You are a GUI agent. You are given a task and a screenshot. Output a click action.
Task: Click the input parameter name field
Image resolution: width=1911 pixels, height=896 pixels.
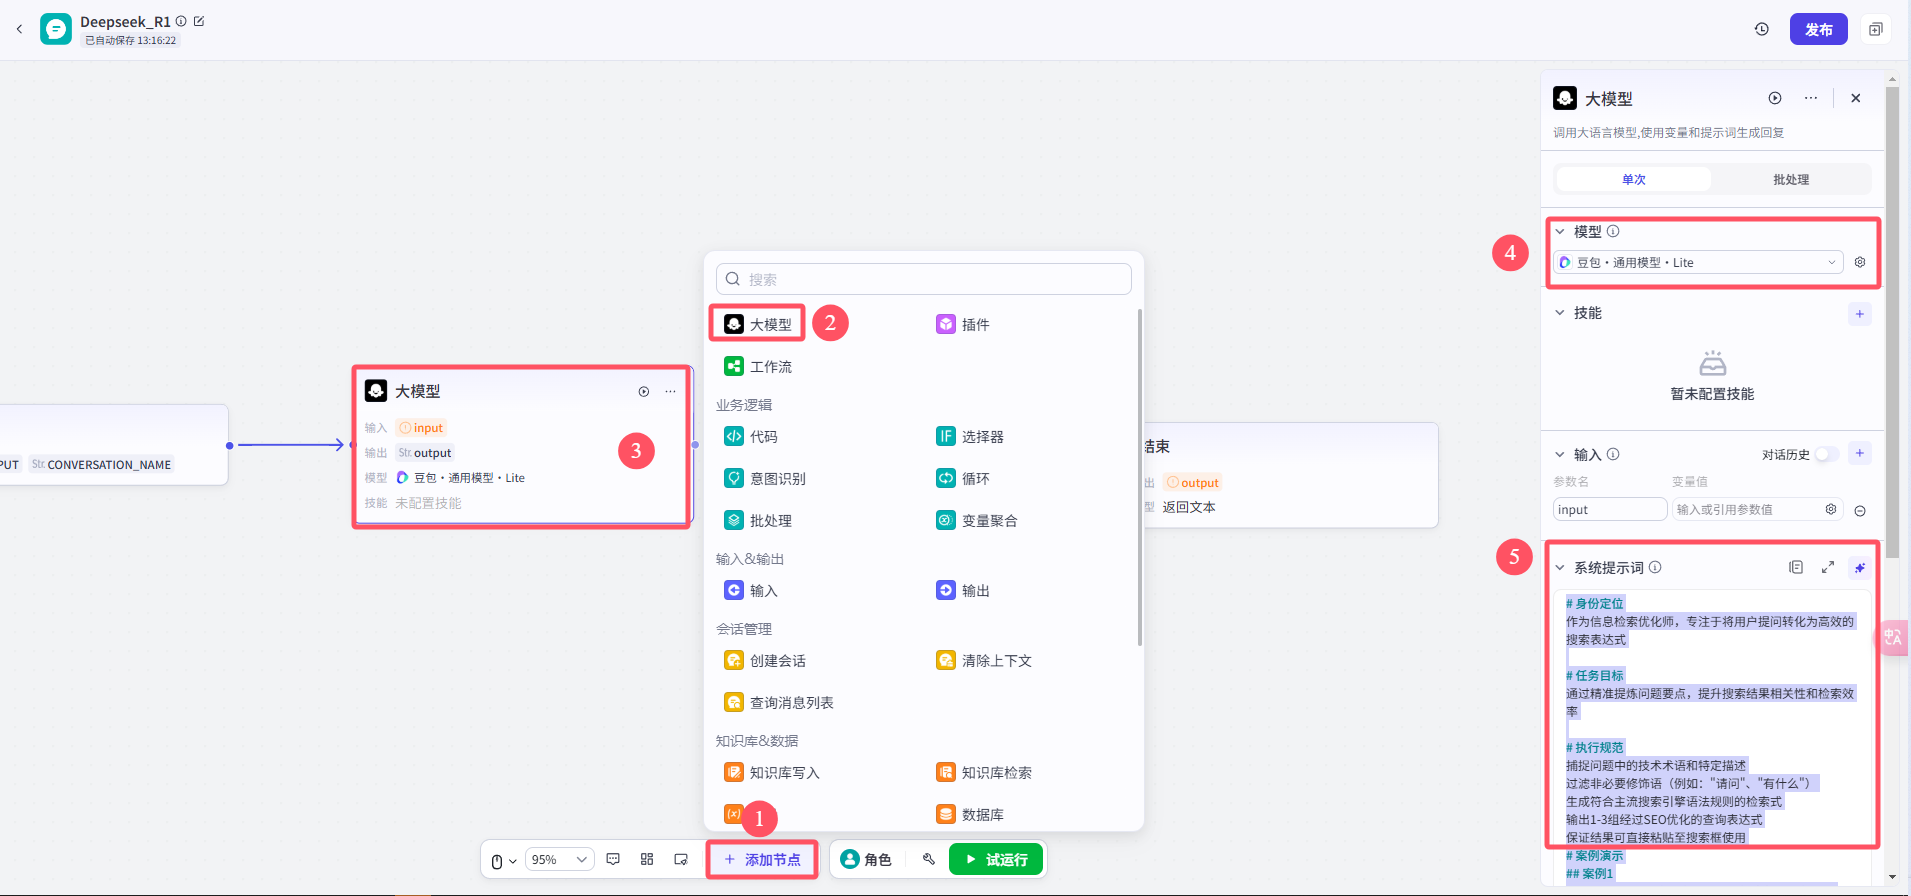point(1610,509)
